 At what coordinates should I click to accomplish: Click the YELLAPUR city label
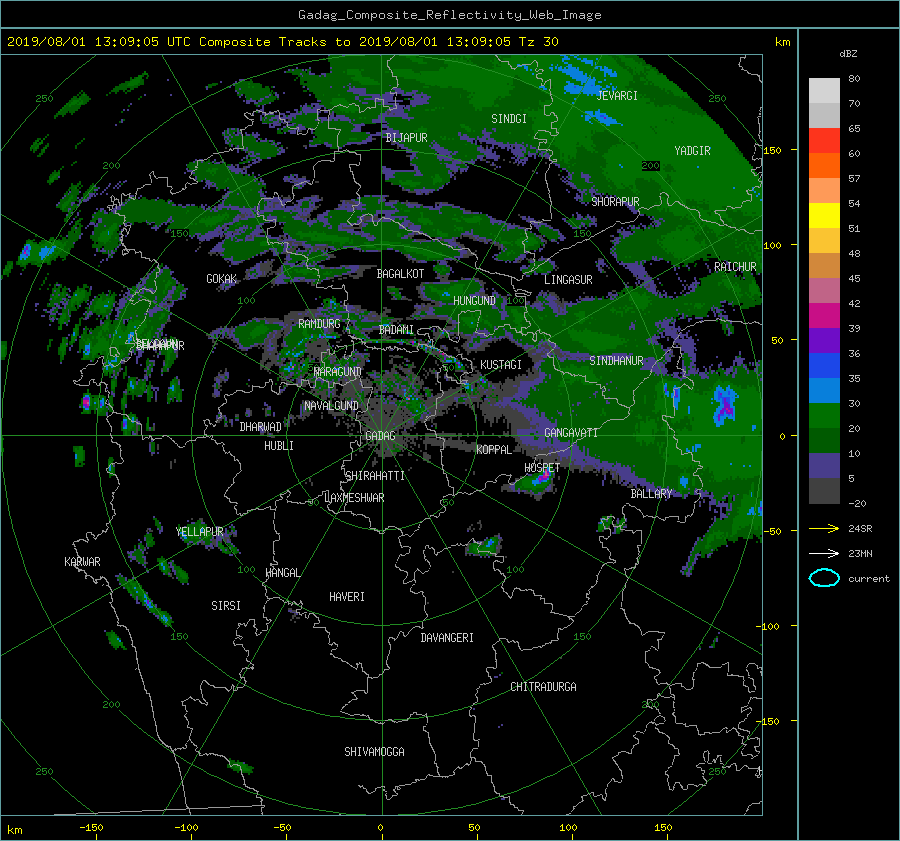pyautogui.click(x=199, y=532)
